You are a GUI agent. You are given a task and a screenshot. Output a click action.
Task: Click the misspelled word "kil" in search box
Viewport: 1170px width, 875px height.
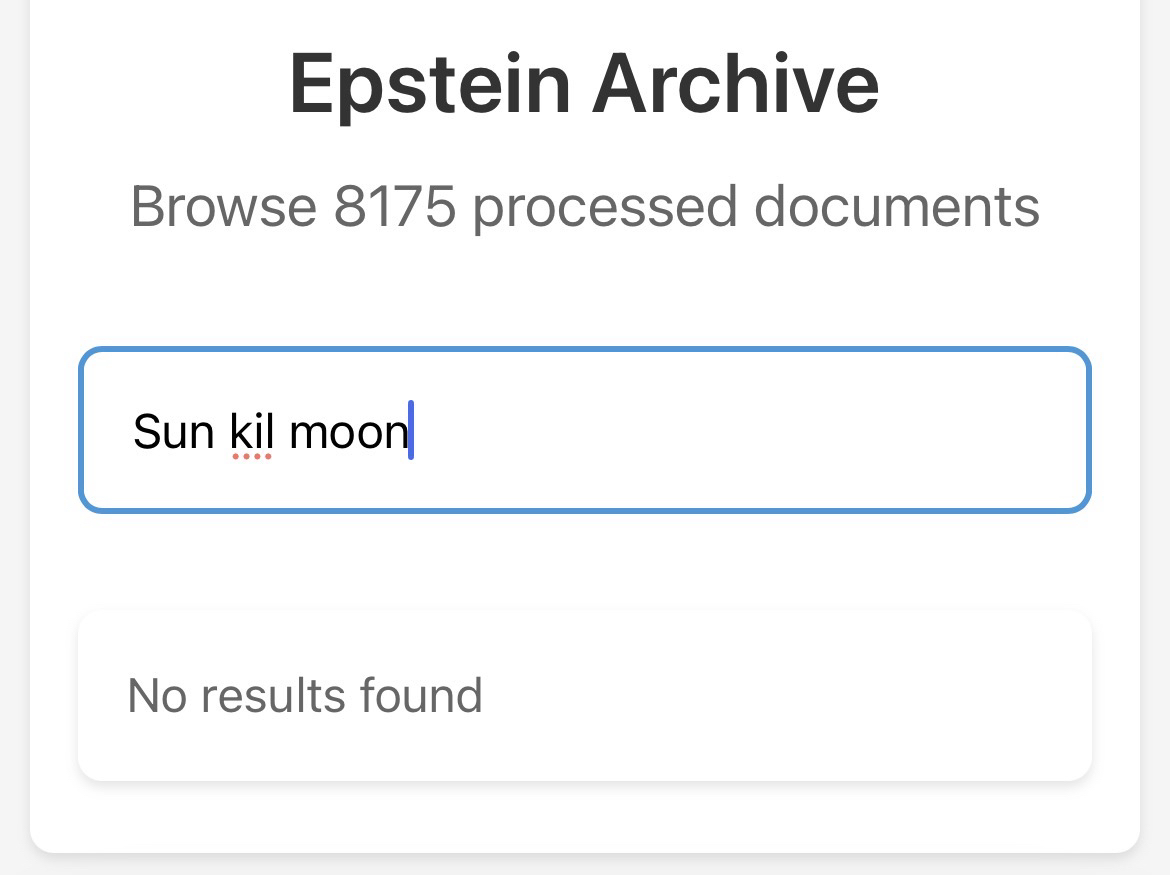point(251,432)
